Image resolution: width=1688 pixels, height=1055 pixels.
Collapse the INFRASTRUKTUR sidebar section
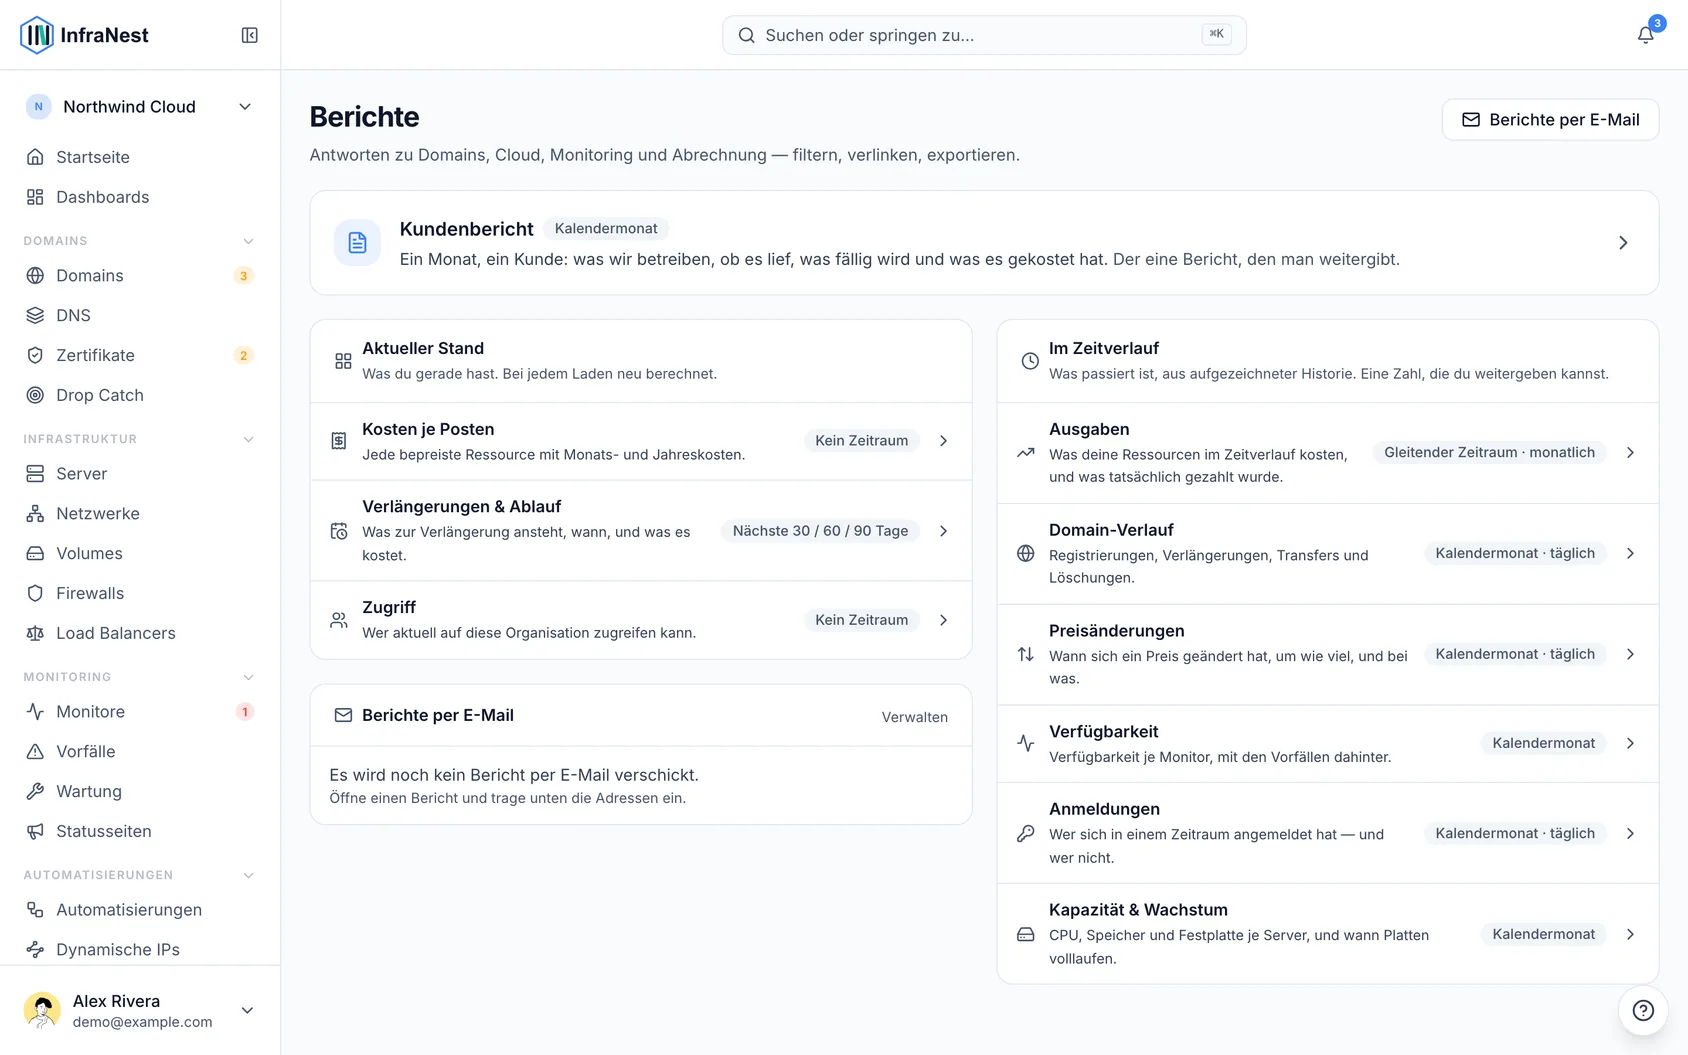pyautogui.click(x=249, y=439)
